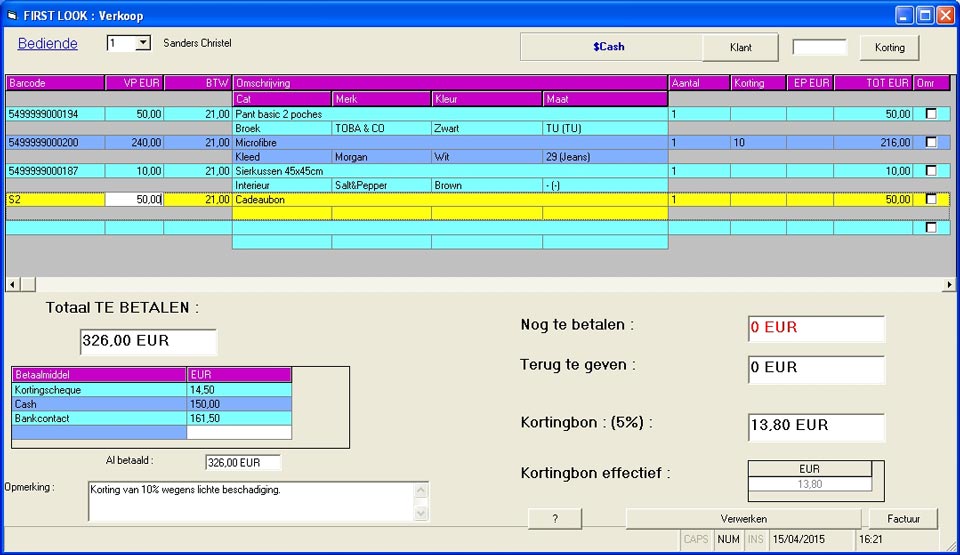Image resolution: width=960 pixels, height=555 pixels.
Task: Tick the checkbox for the Microfibre row
Action: [931, 142]
